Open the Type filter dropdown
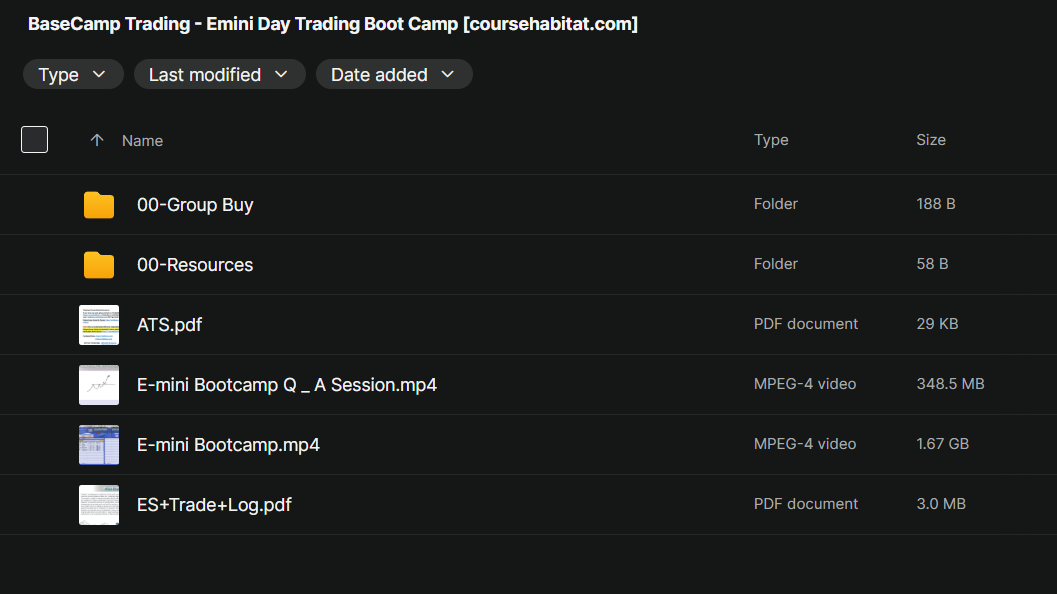Image resolution: width=1057 pixels, height=594 pixels. click(x=73, y=75)
